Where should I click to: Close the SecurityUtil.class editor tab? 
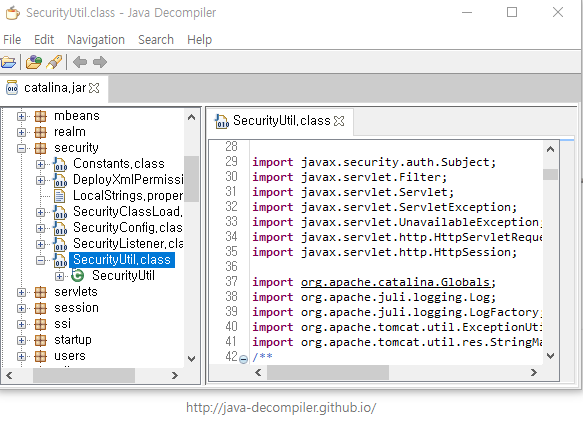pyautogui.click(x=339, y=121)
